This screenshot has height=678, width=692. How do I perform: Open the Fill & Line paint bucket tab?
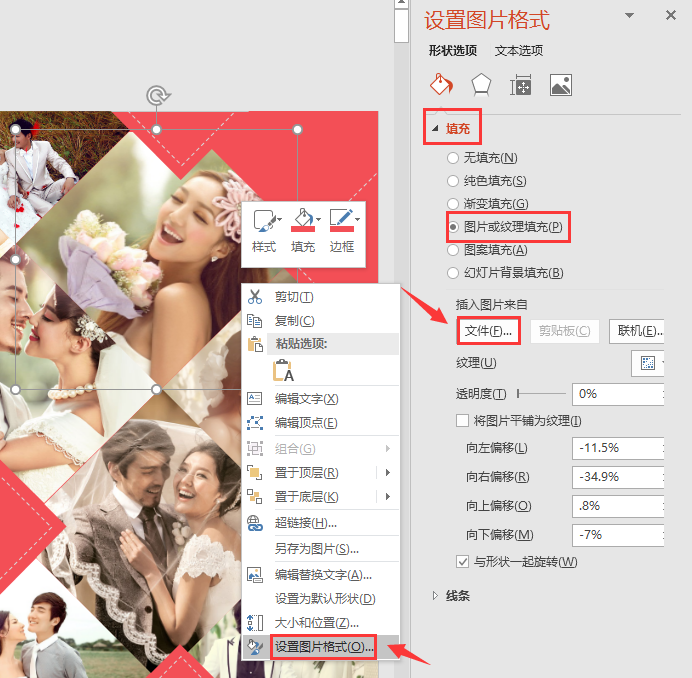point(441,84)
